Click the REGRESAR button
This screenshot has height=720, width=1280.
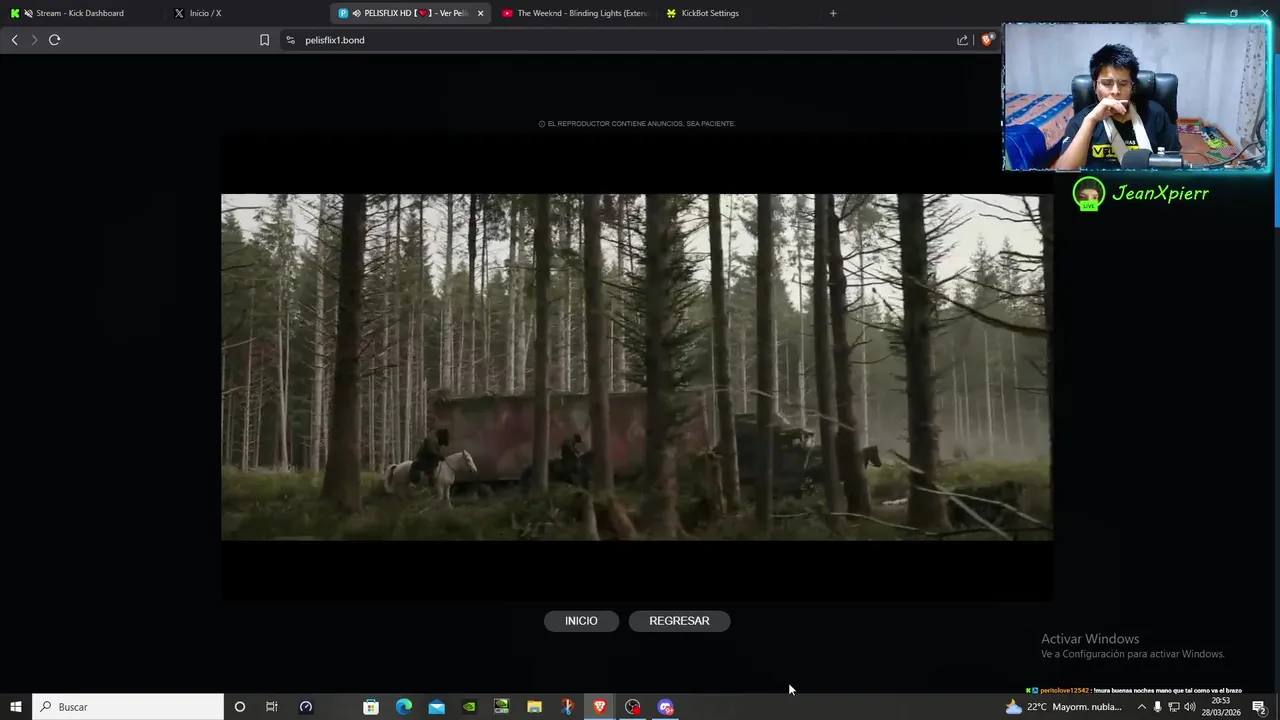point(679,621)
